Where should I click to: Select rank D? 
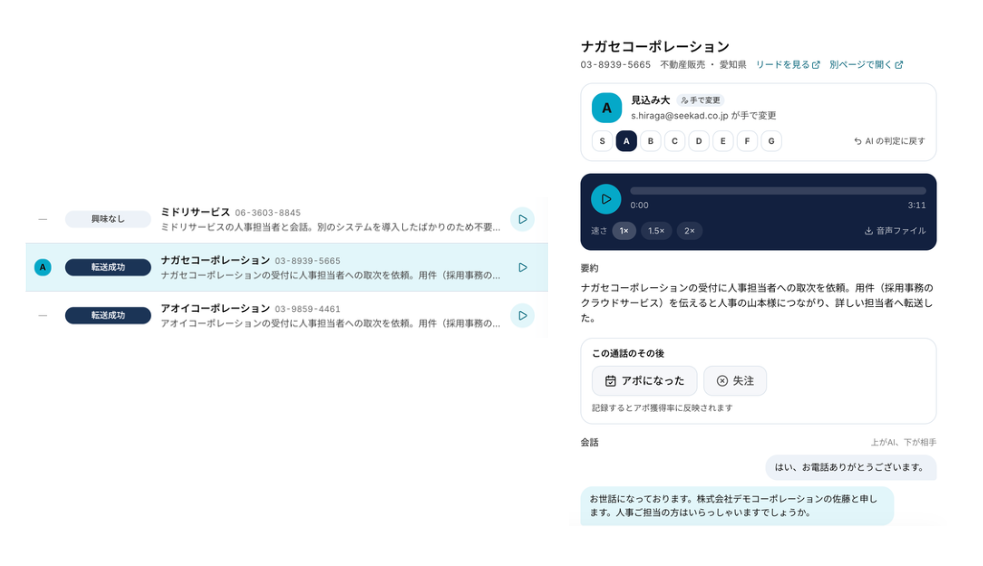(699, 141)
